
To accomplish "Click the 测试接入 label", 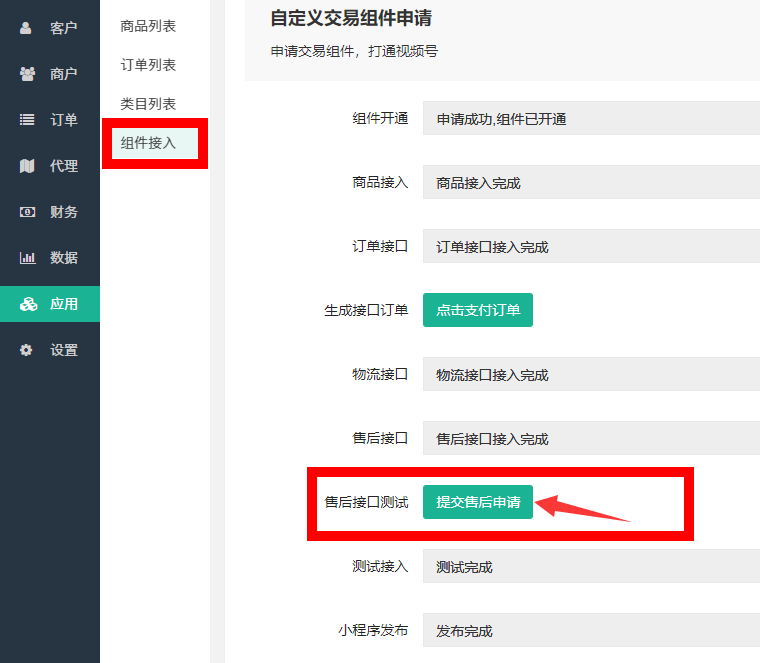I will 380,566.
